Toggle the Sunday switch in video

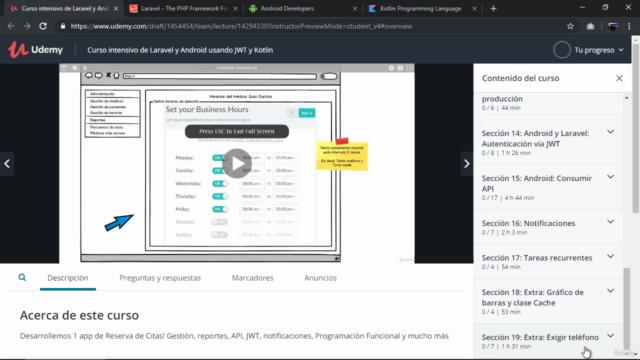220,235
